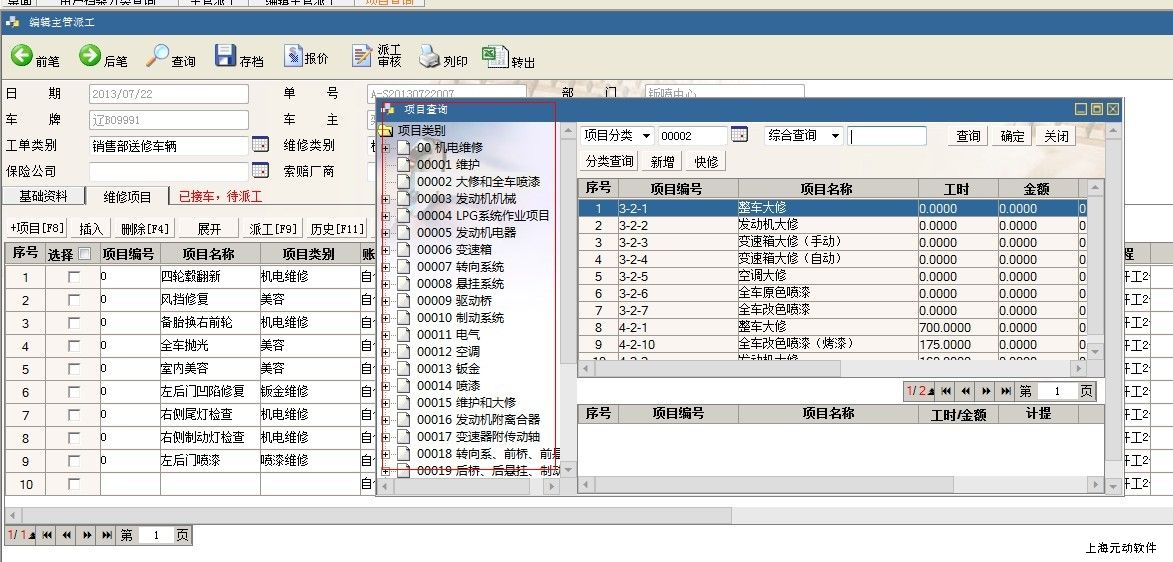The image size is (1173, 562).
Task: Toggle the 选择 select-all header checkbox
Action: pos(84,254)
